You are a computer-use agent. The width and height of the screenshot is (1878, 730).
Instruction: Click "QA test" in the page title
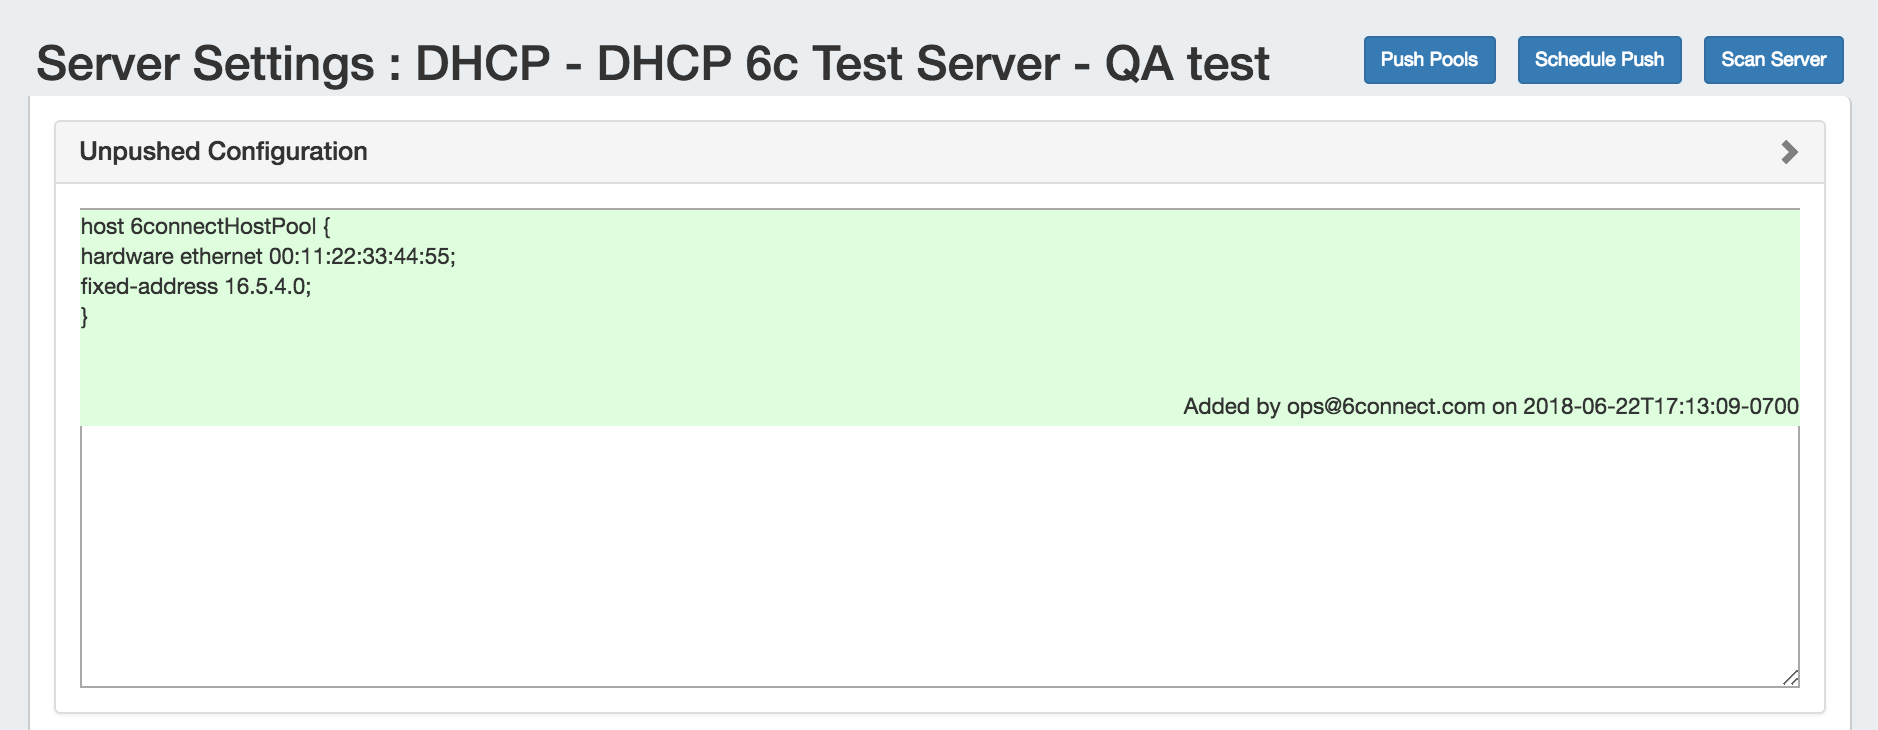click(x=1187, y=64)
